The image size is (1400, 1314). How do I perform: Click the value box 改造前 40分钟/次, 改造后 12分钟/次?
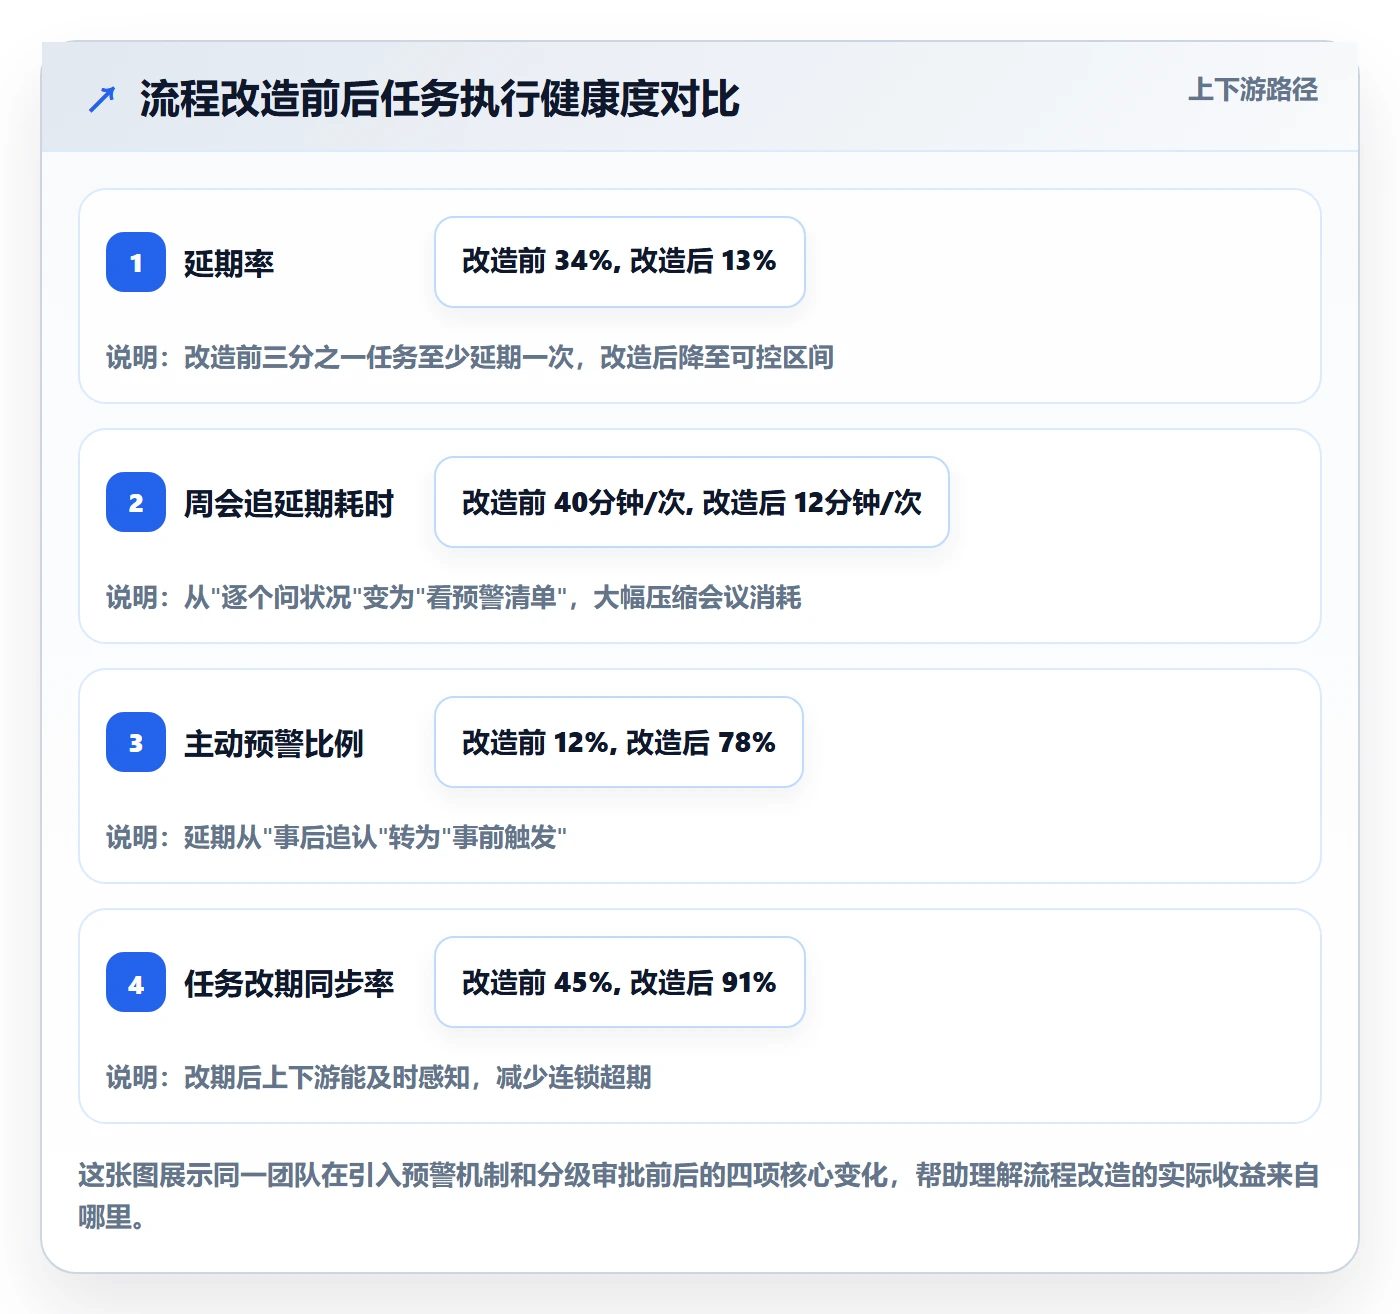[692, 502]
